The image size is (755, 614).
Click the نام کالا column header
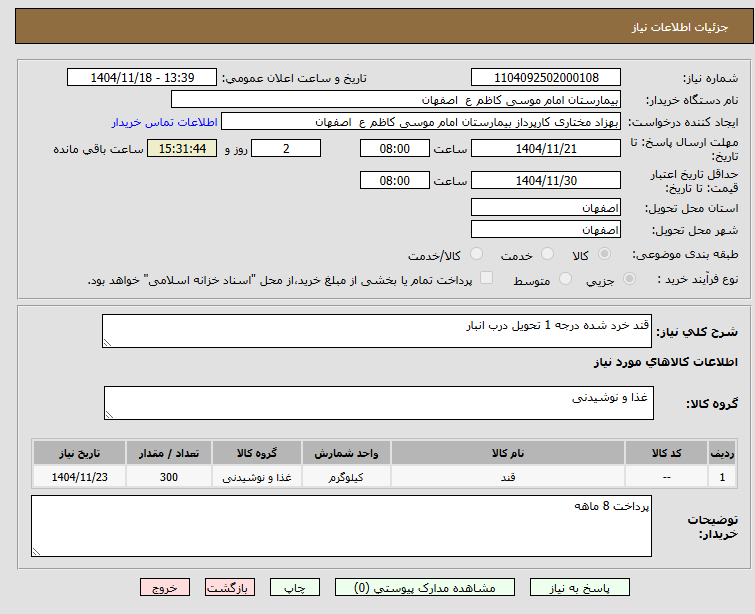pyautogui.click(x=508, y=453)
